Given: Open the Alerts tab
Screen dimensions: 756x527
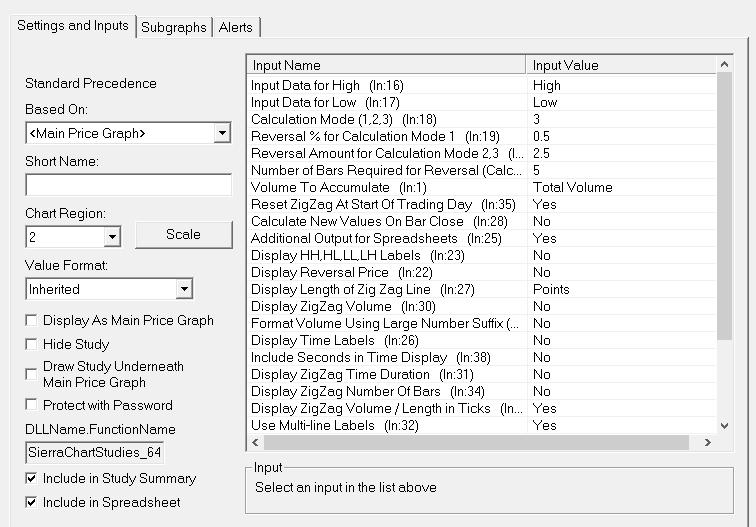Looking at the screenshot, I should [x=236, y=27].
